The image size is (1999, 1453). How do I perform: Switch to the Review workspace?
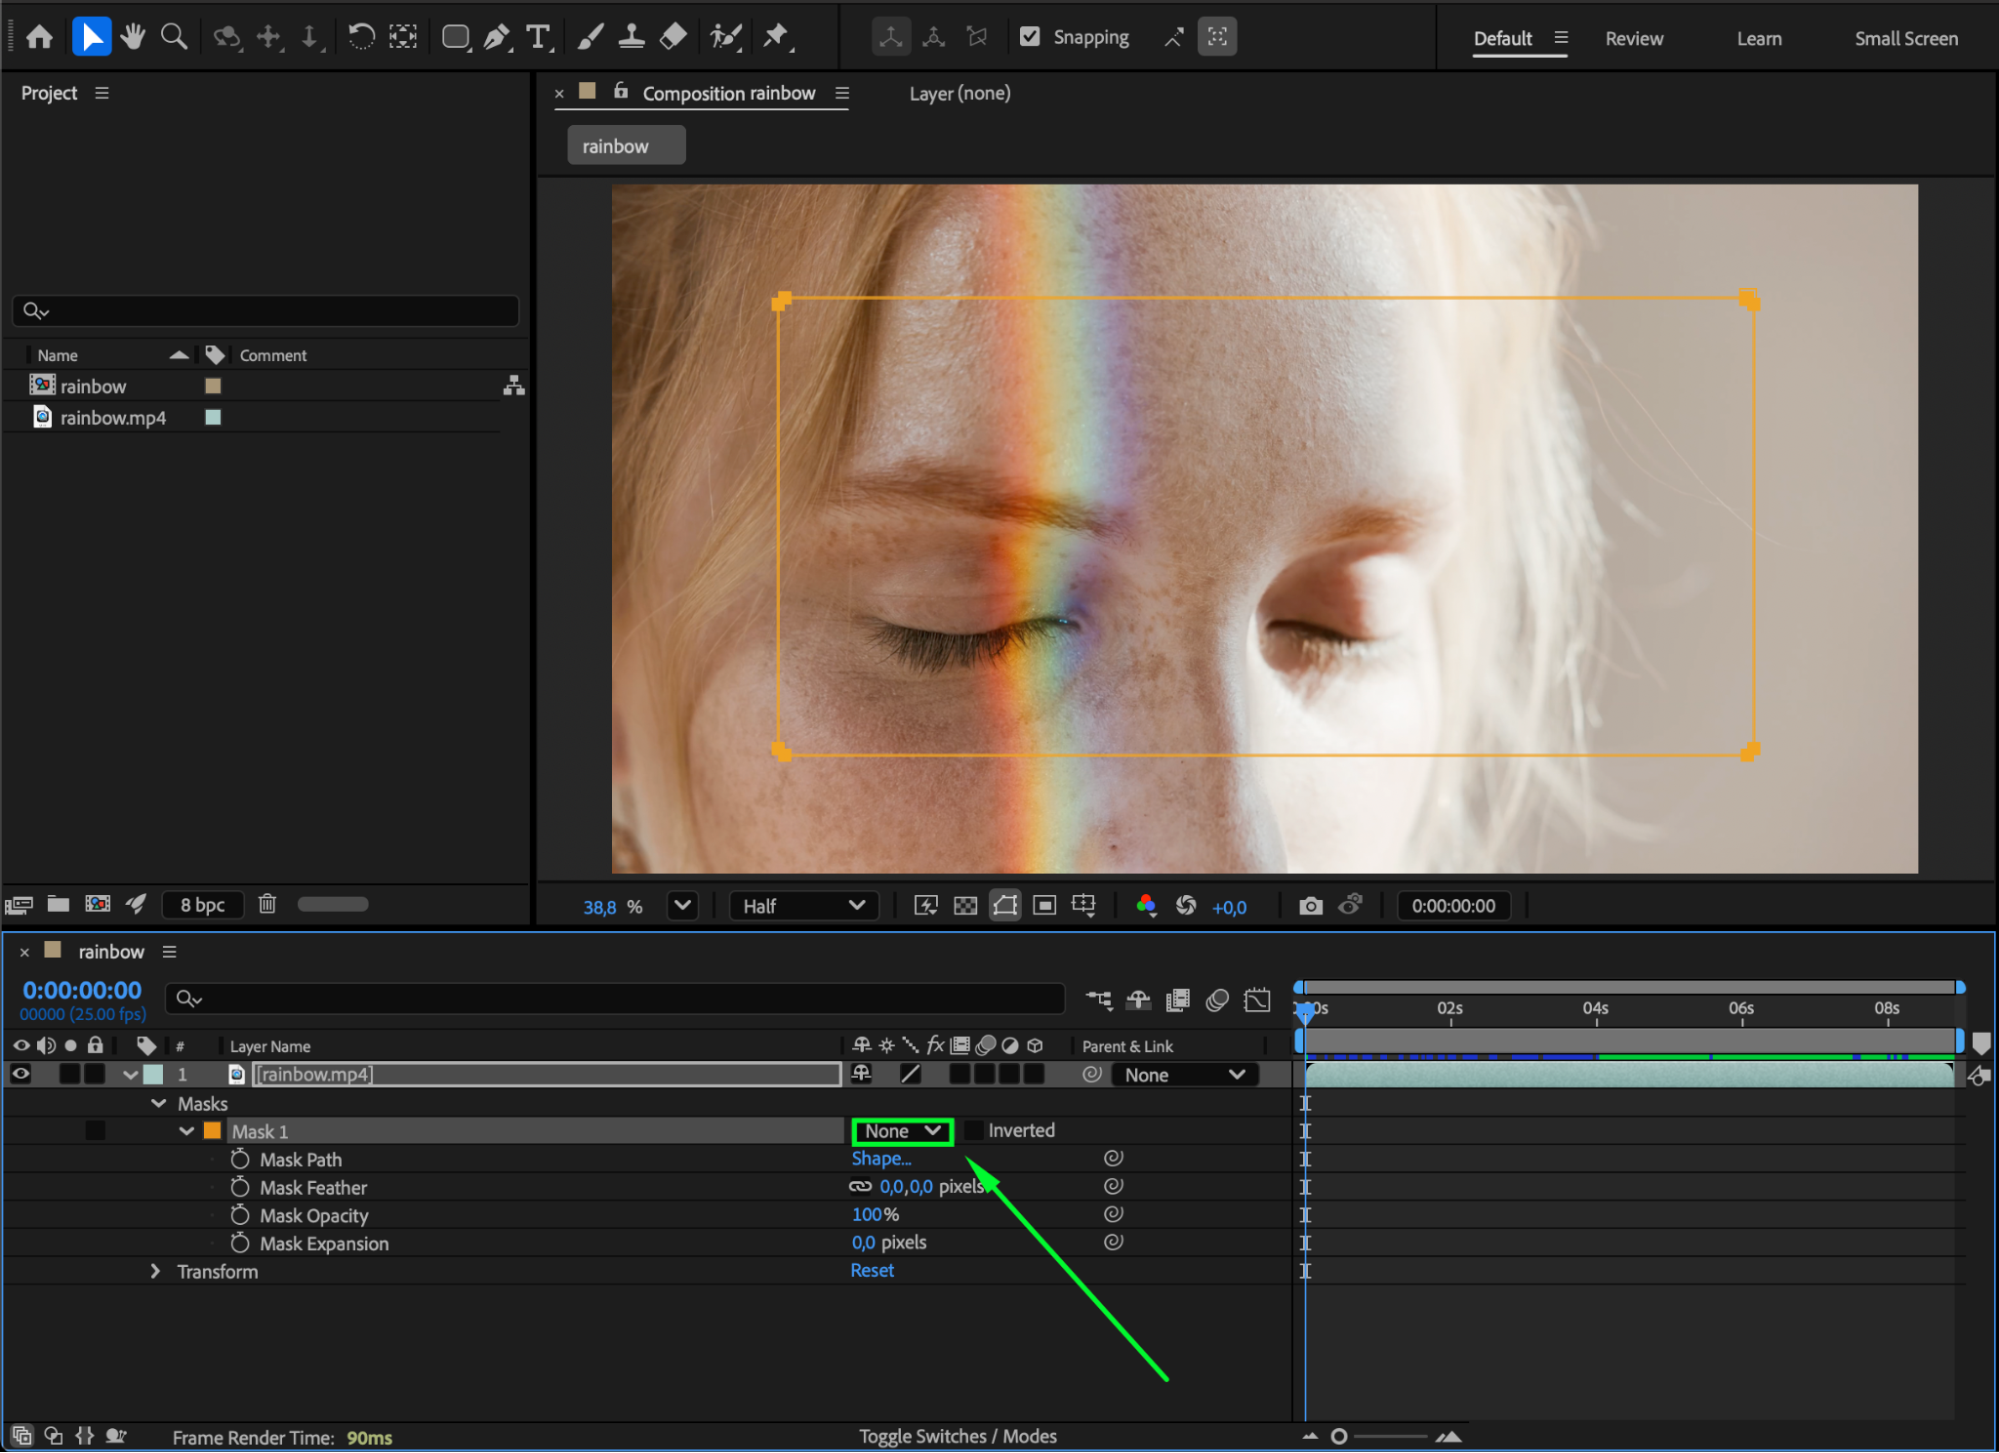[1634, 38]
